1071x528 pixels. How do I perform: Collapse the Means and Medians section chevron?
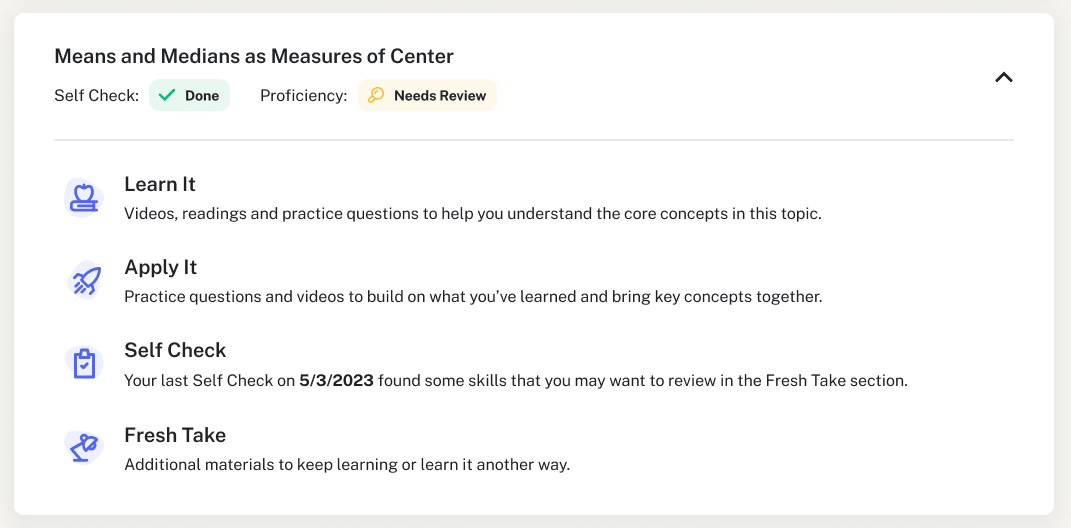[x=1004, y=77]
